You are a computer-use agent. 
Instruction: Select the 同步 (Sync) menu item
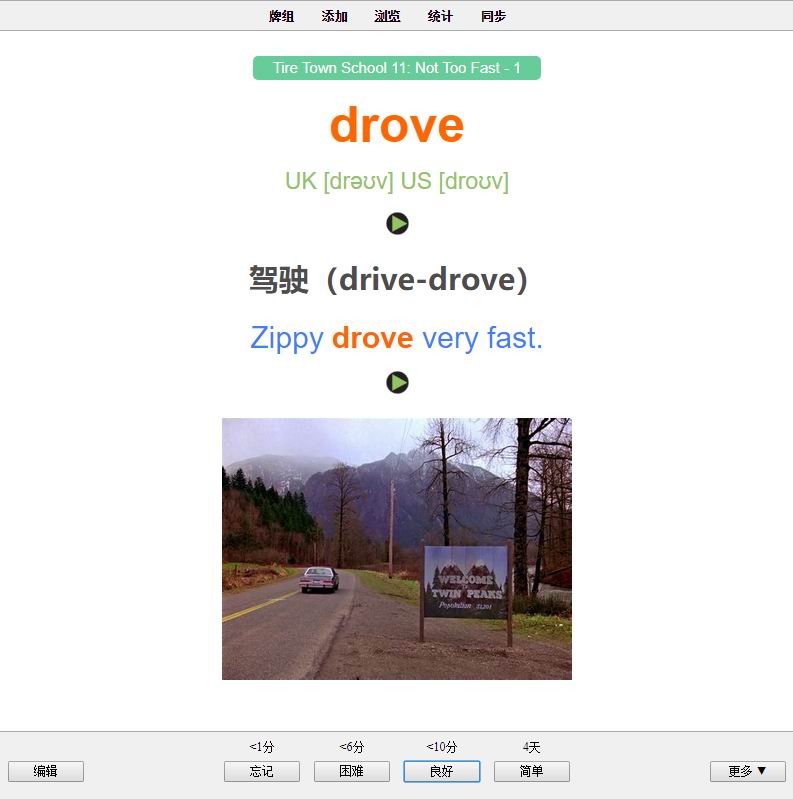tap(493, 16)
